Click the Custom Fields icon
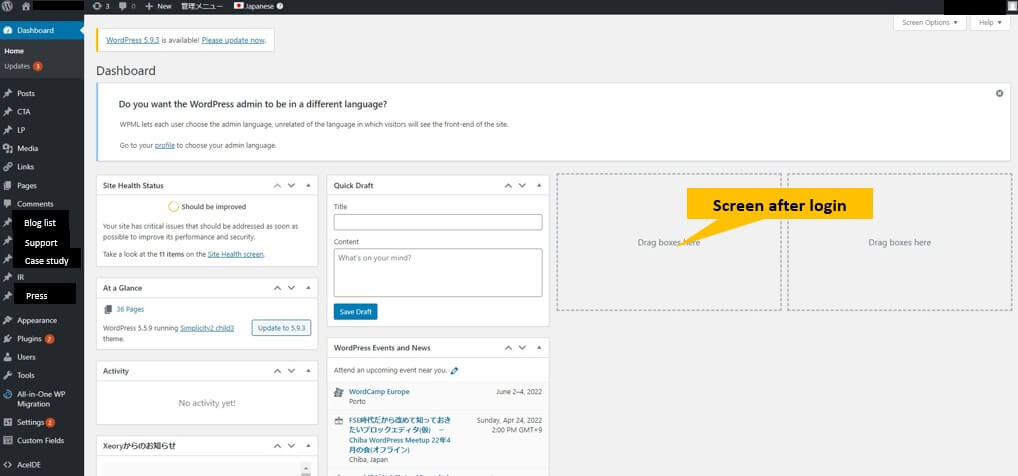Viewport: 1018px width, 476px height. pyautogui.click(x=8, y=440)
